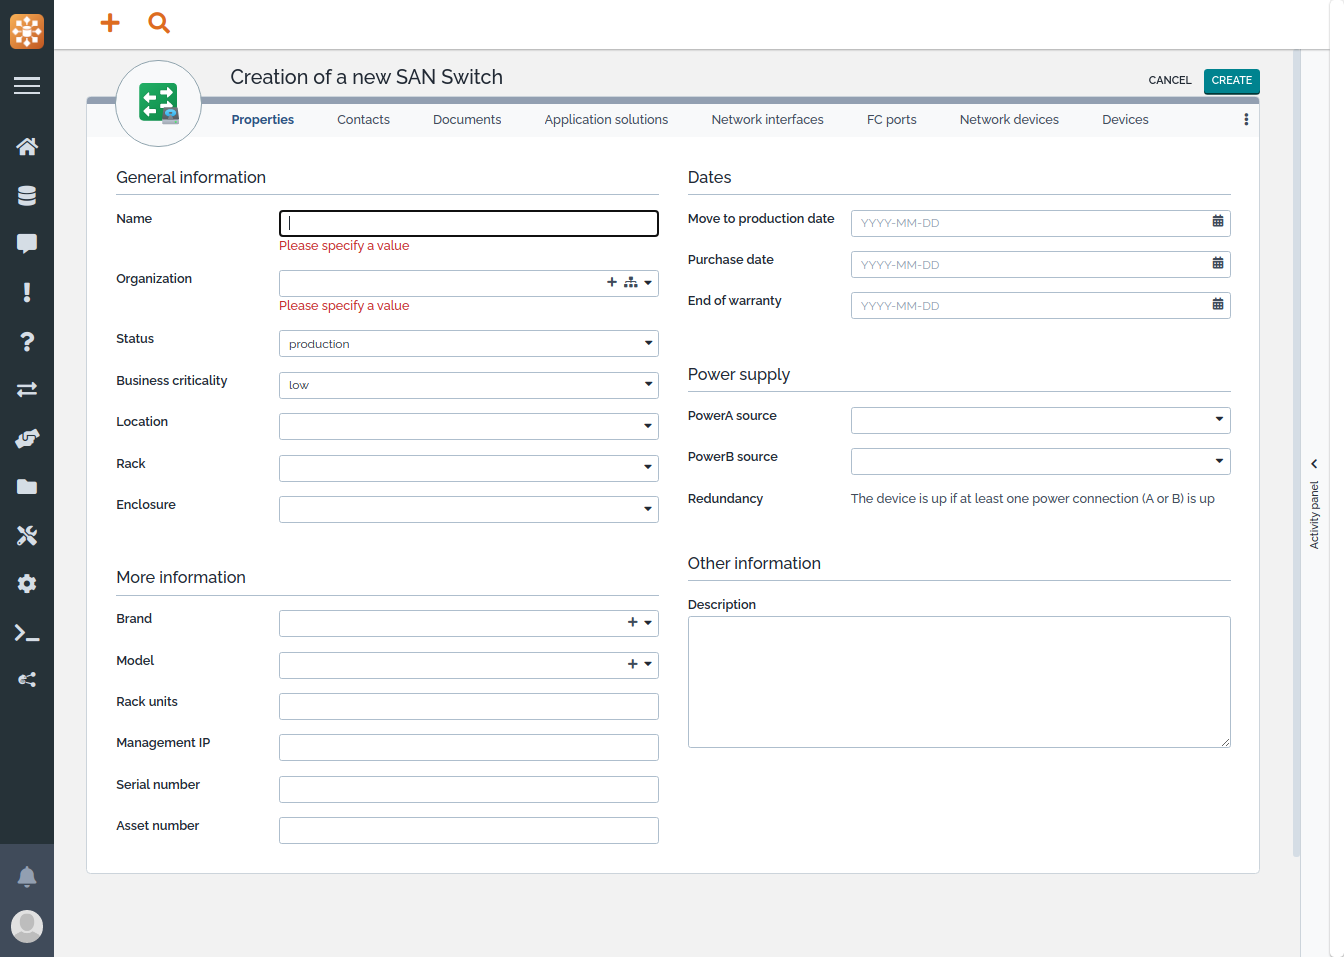1344x957 pixels.
Task: Open the global search magnifier icon
Action: (158, 22)
